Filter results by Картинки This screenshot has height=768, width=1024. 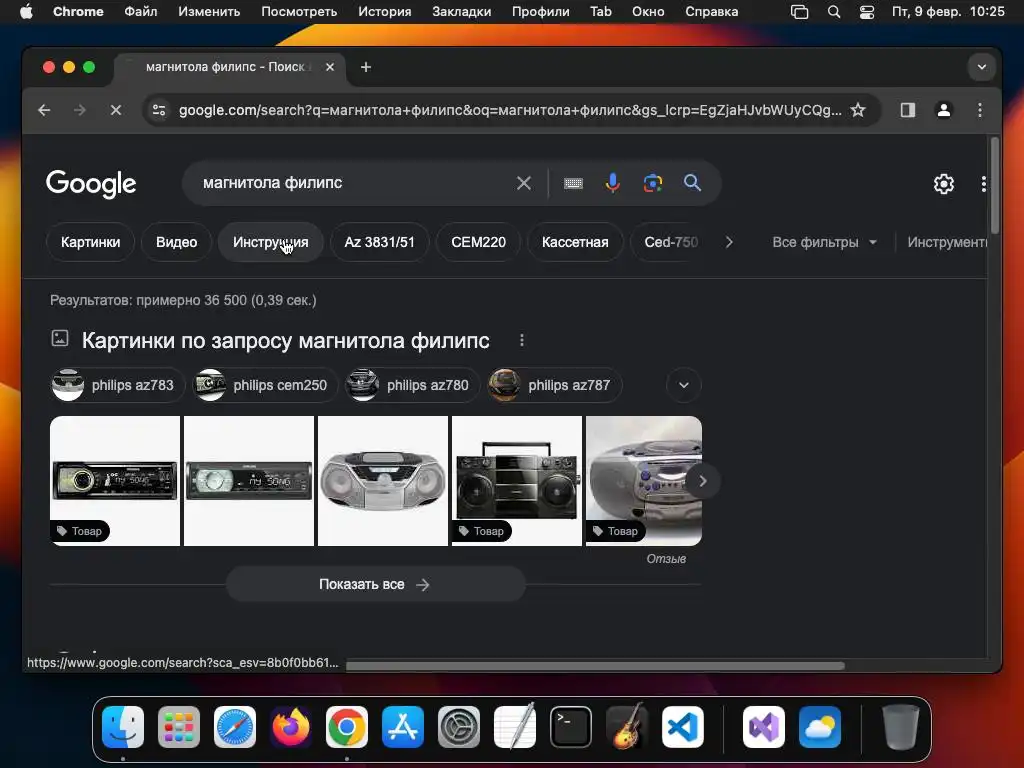click(90, 242)
